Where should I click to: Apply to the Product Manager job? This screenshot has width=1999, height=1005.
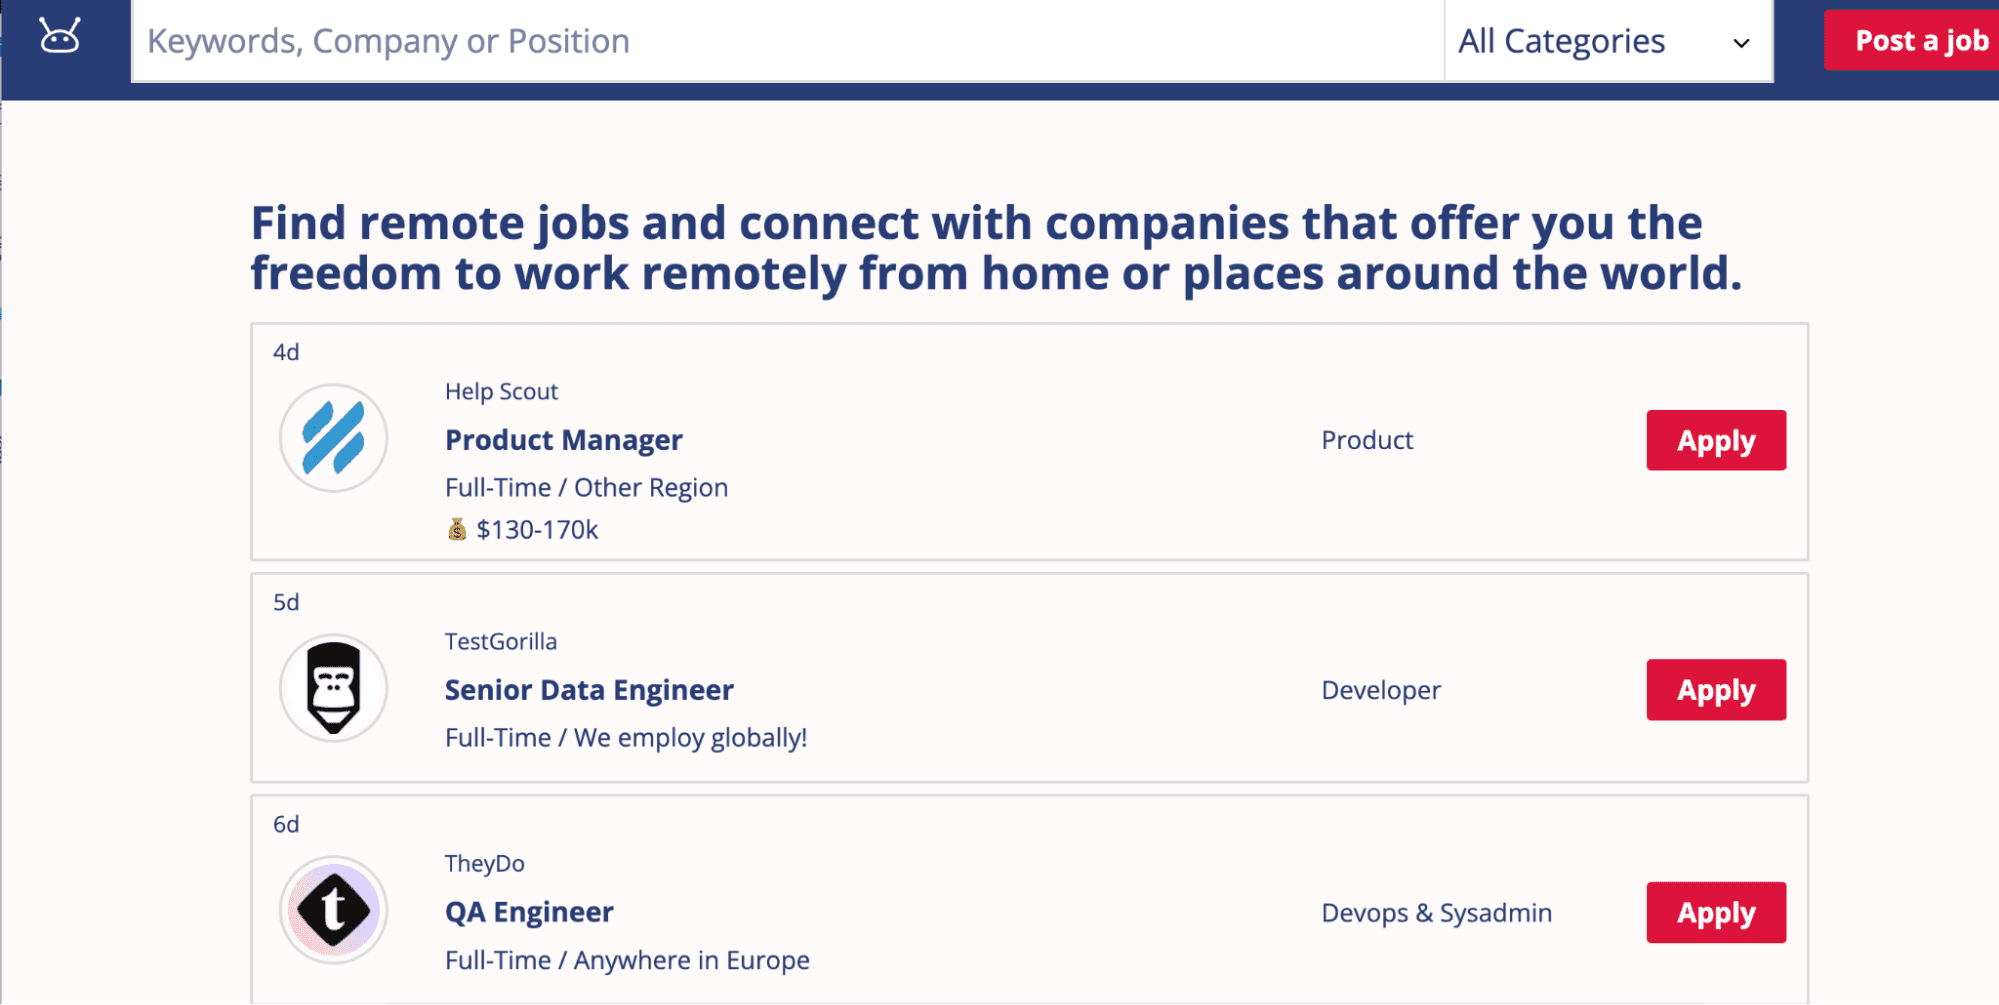1716,440
